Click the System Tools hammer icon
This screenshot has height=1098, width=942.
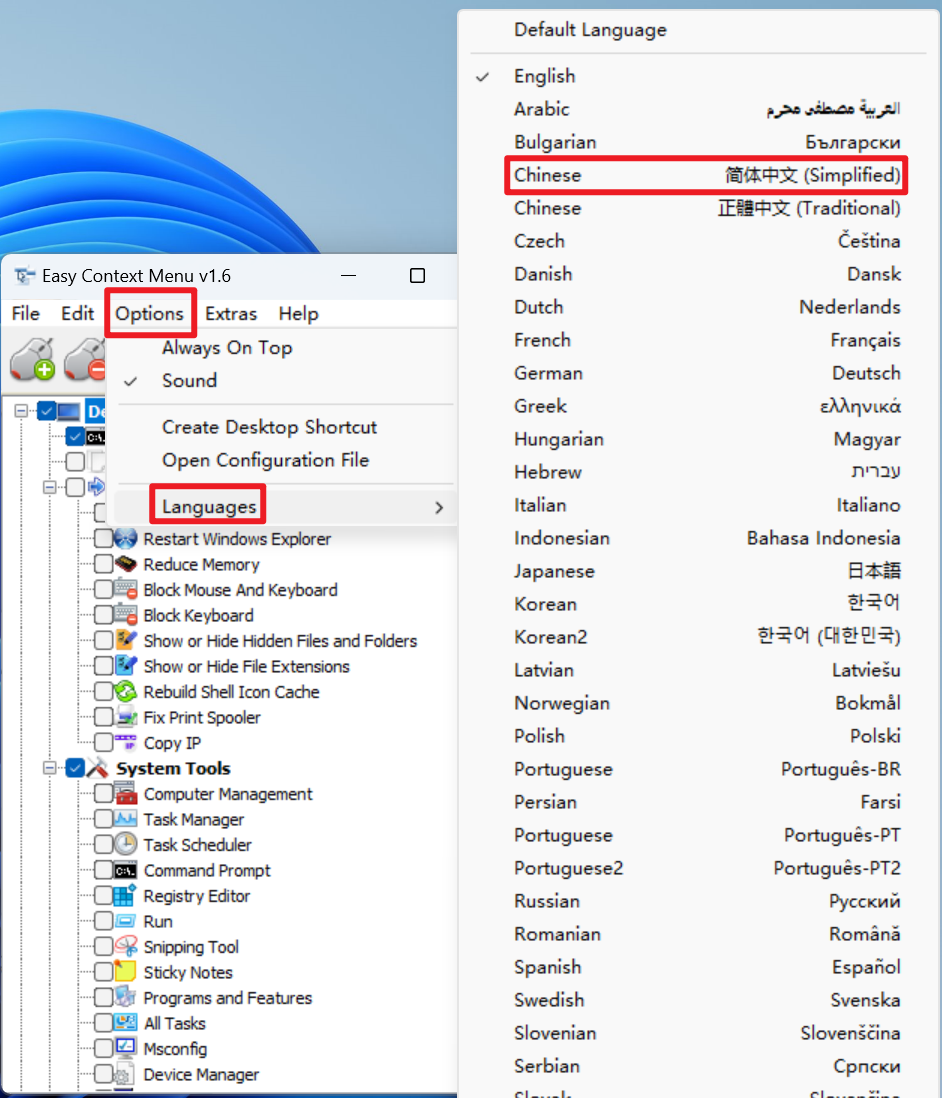[x=98, y=768]
